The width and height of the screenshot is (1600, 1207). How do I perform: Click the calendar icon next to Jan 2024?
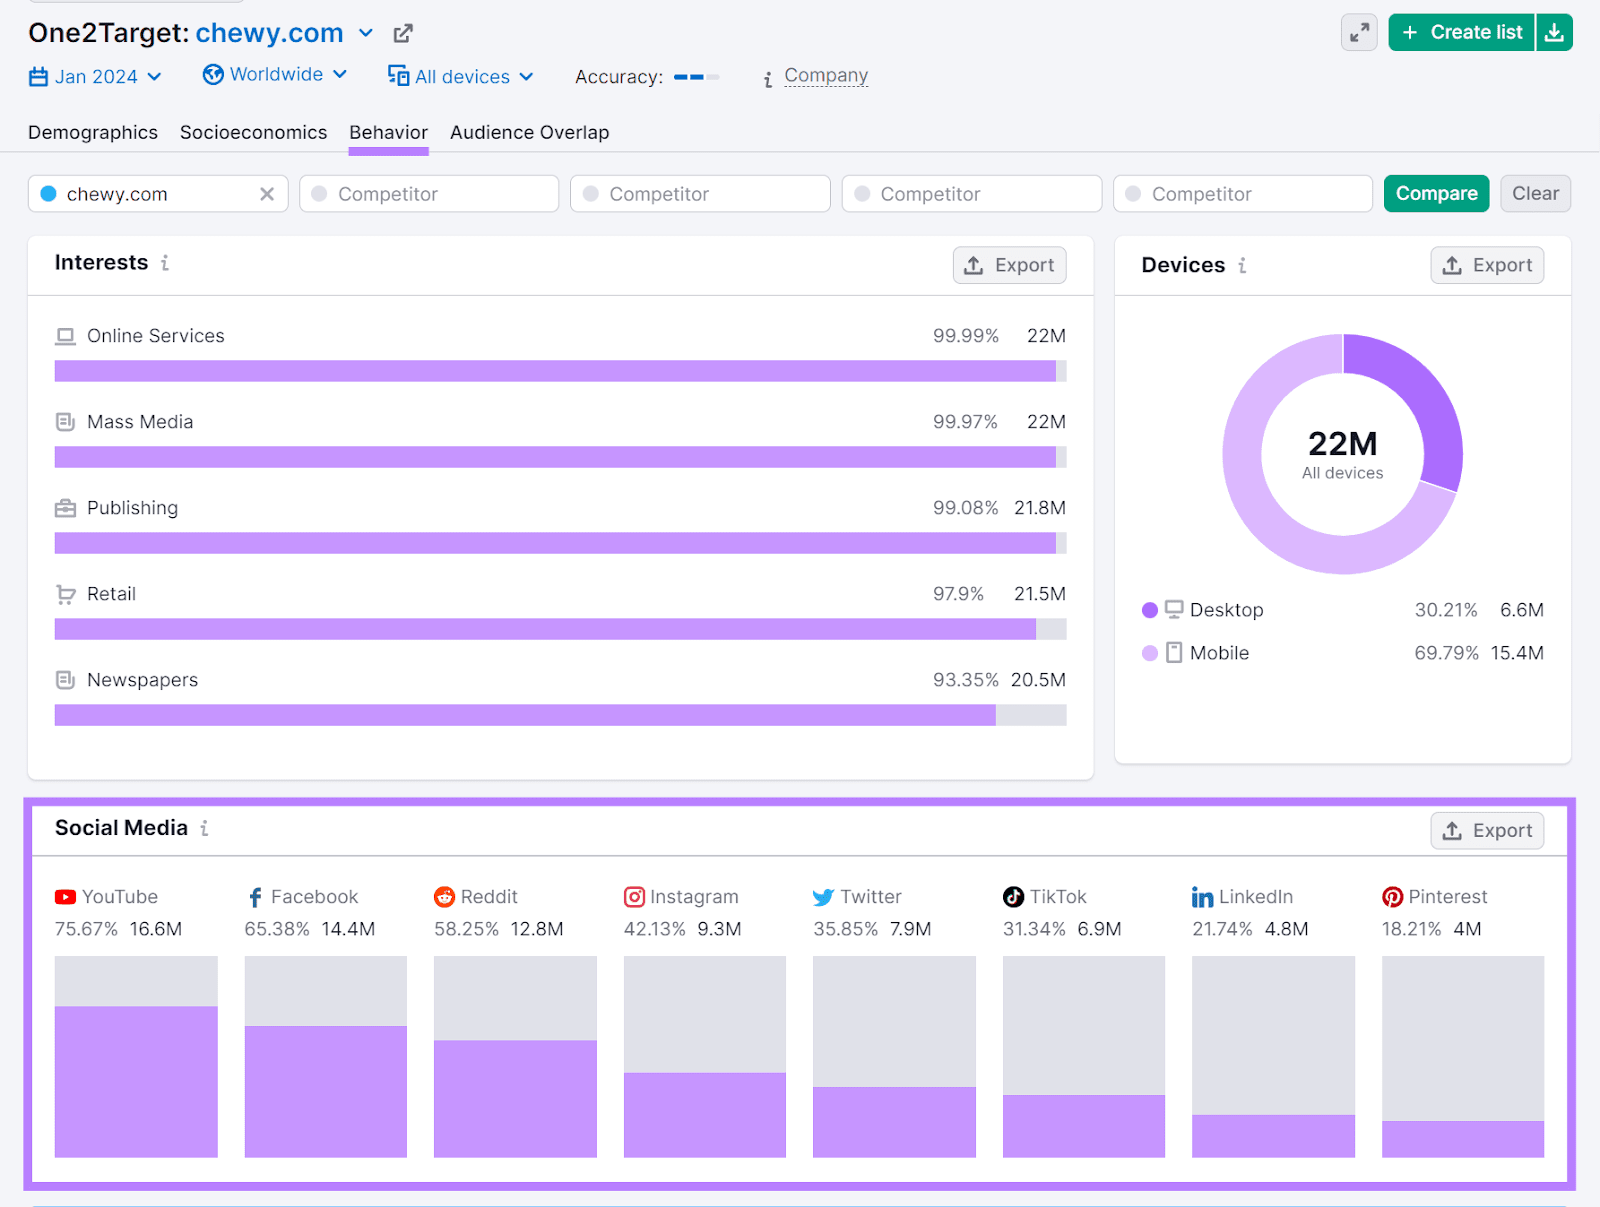37,76
